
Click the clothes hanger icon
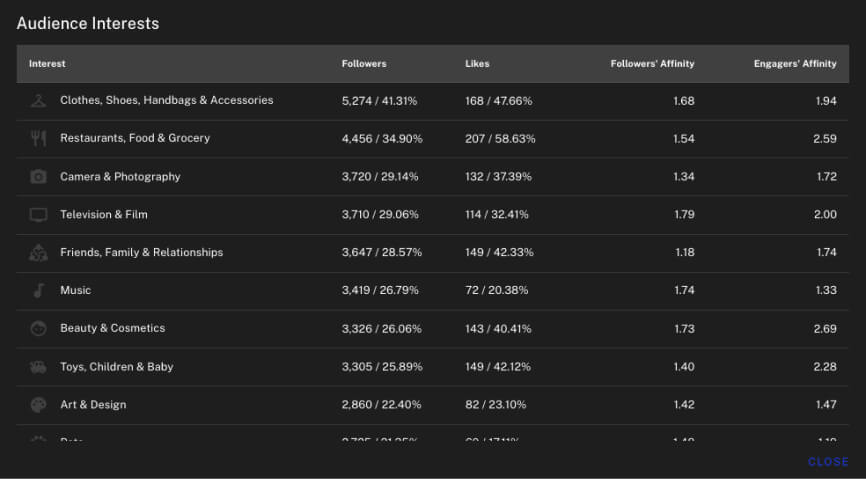[x=38, y=100]
